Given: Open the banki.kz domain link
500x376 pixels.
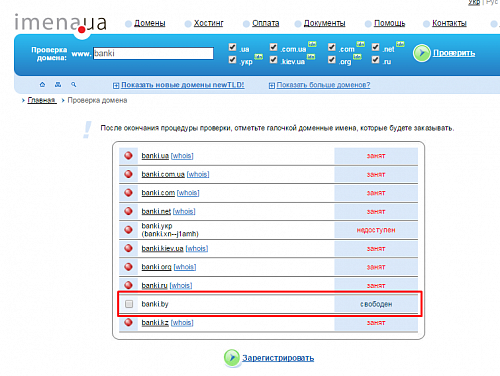Looking at the screenshot, I should coord(155,323).
